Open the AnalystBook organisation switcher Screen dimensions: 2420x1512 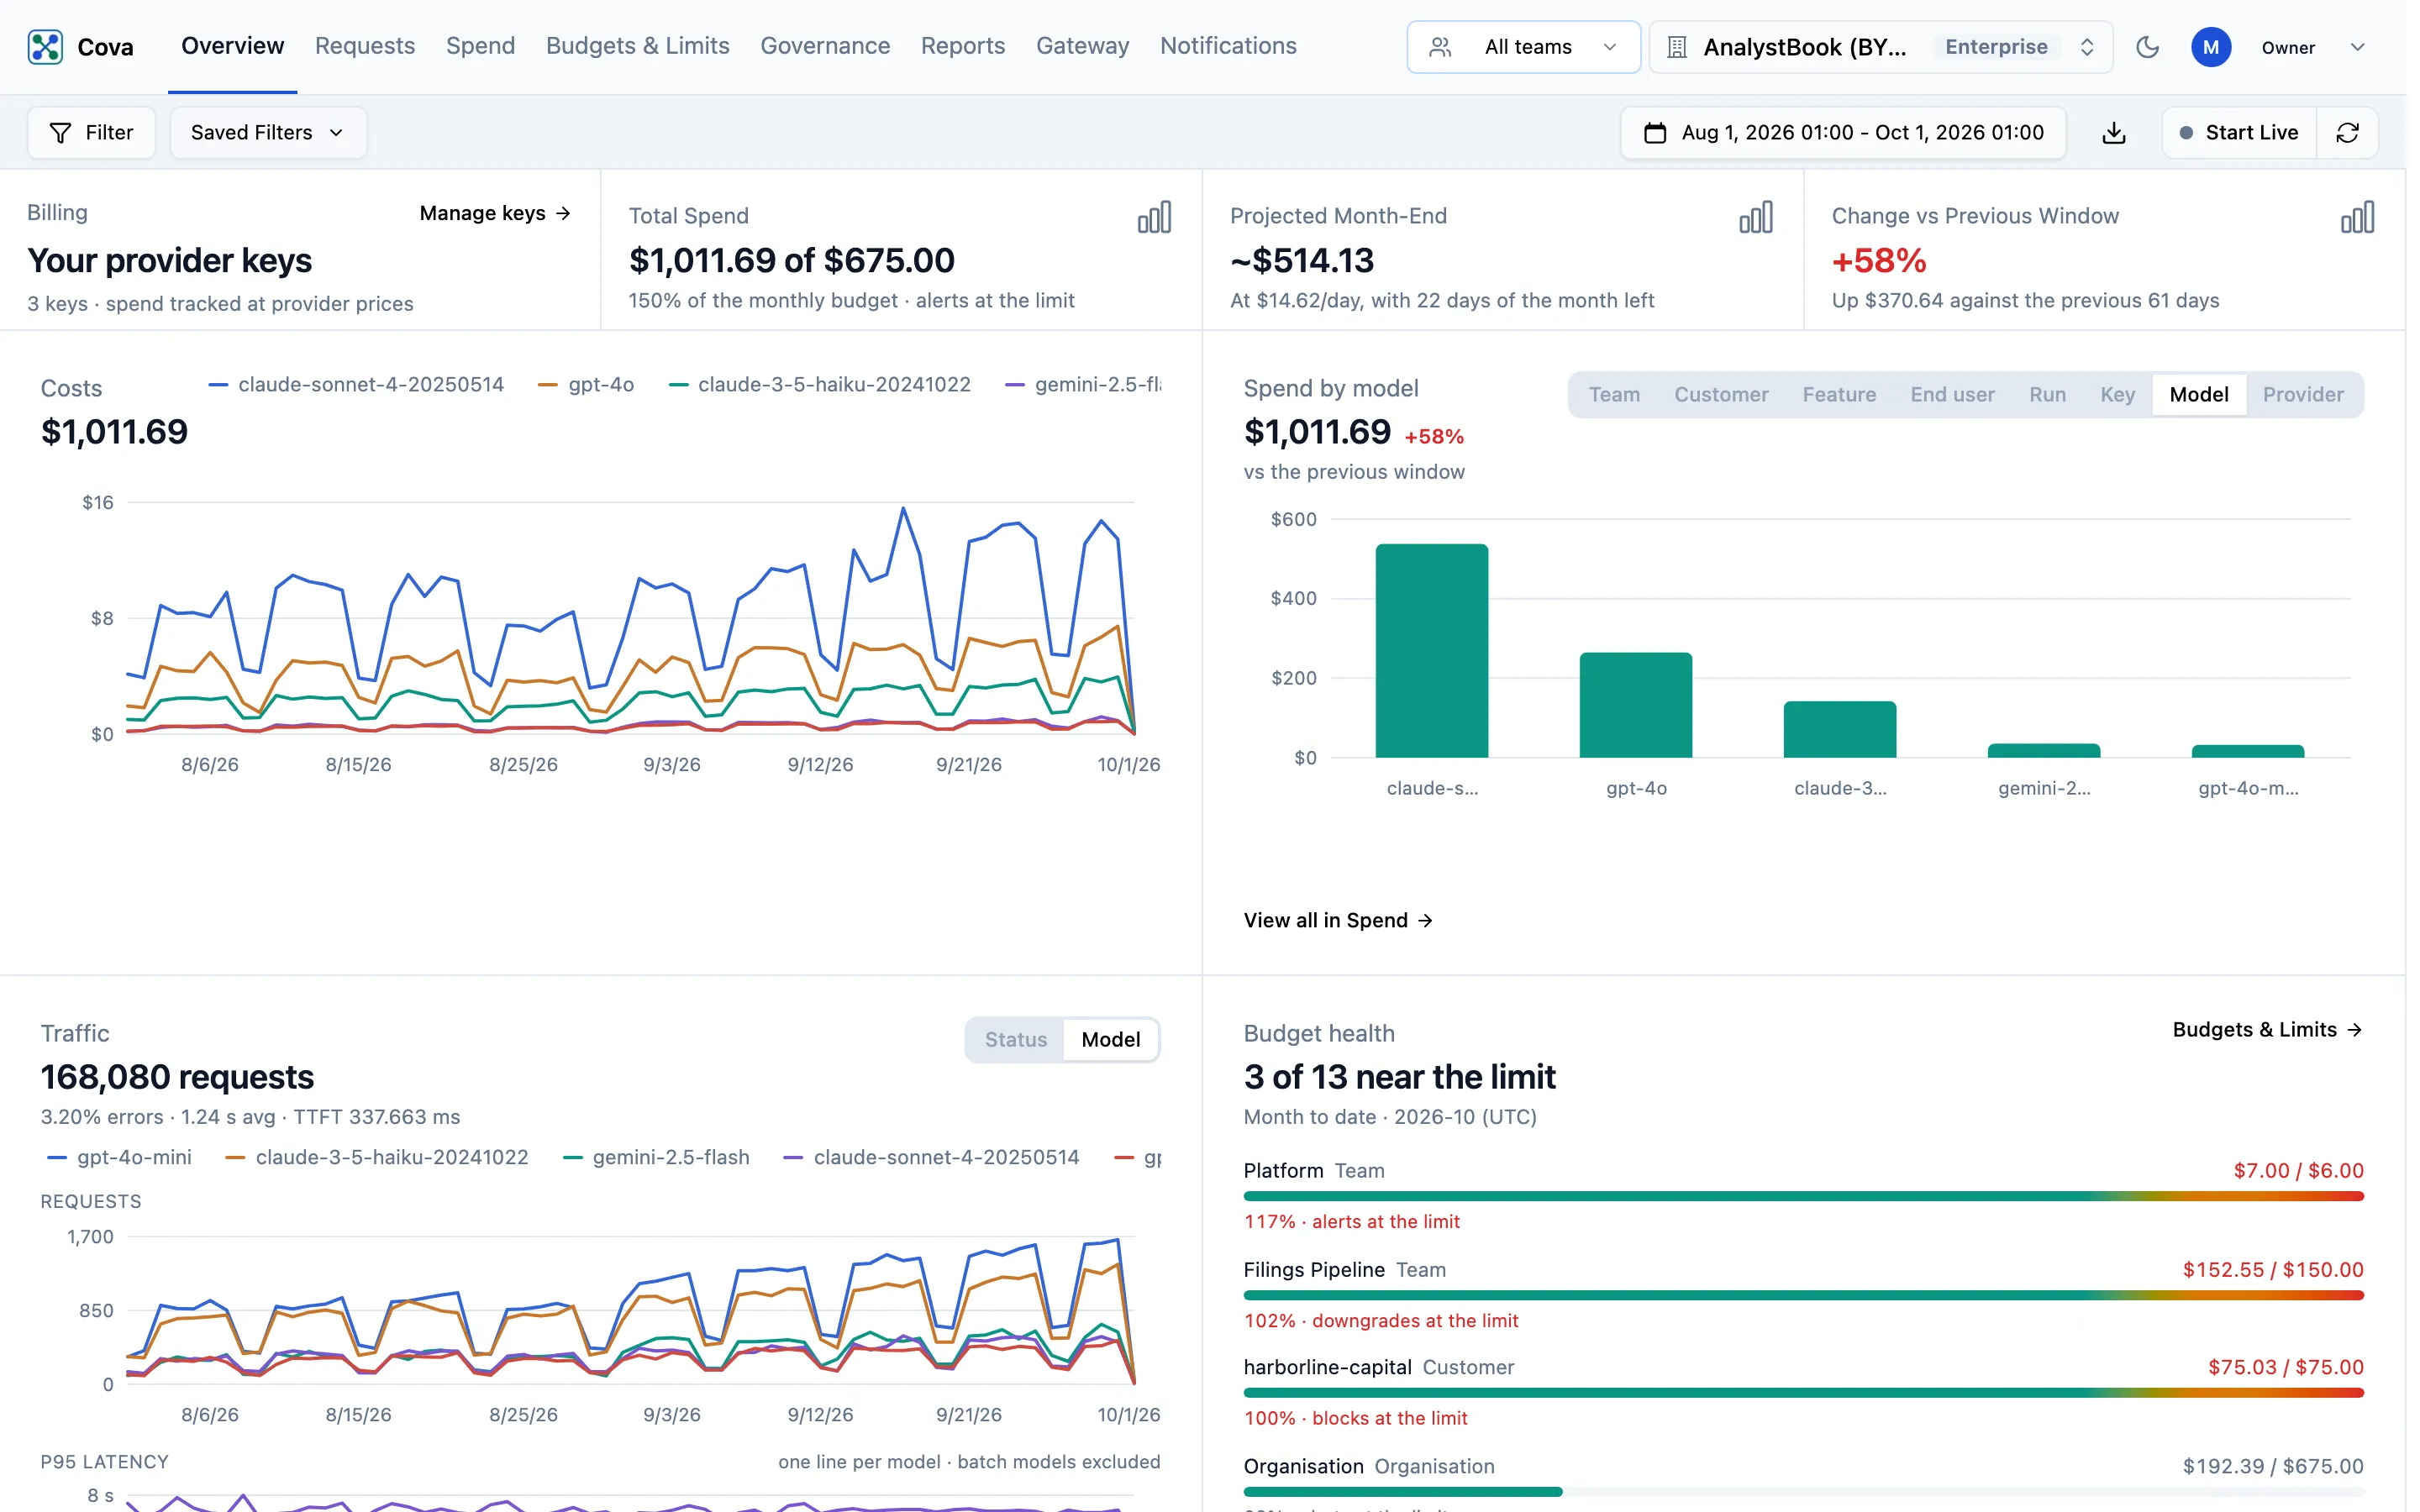coord(1880,47)
